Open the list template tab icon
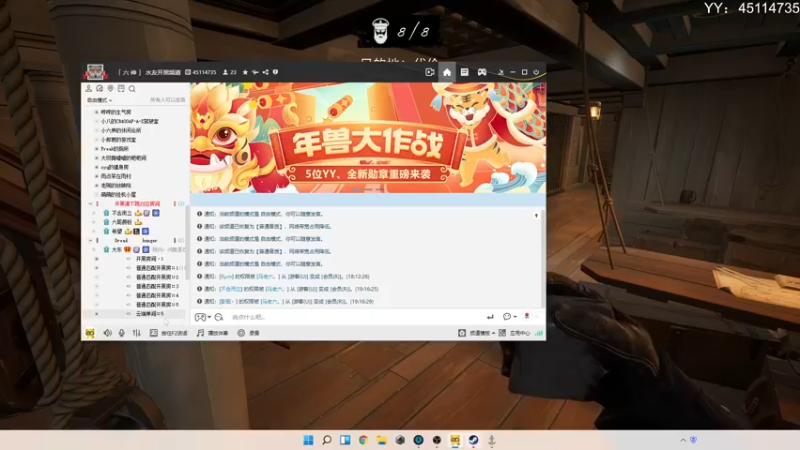The height and width of the screenshot is (450, 800). 464,72
